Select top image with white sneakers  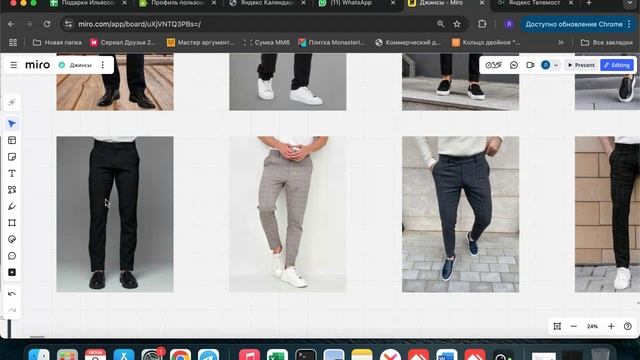[x=287, y=82]
